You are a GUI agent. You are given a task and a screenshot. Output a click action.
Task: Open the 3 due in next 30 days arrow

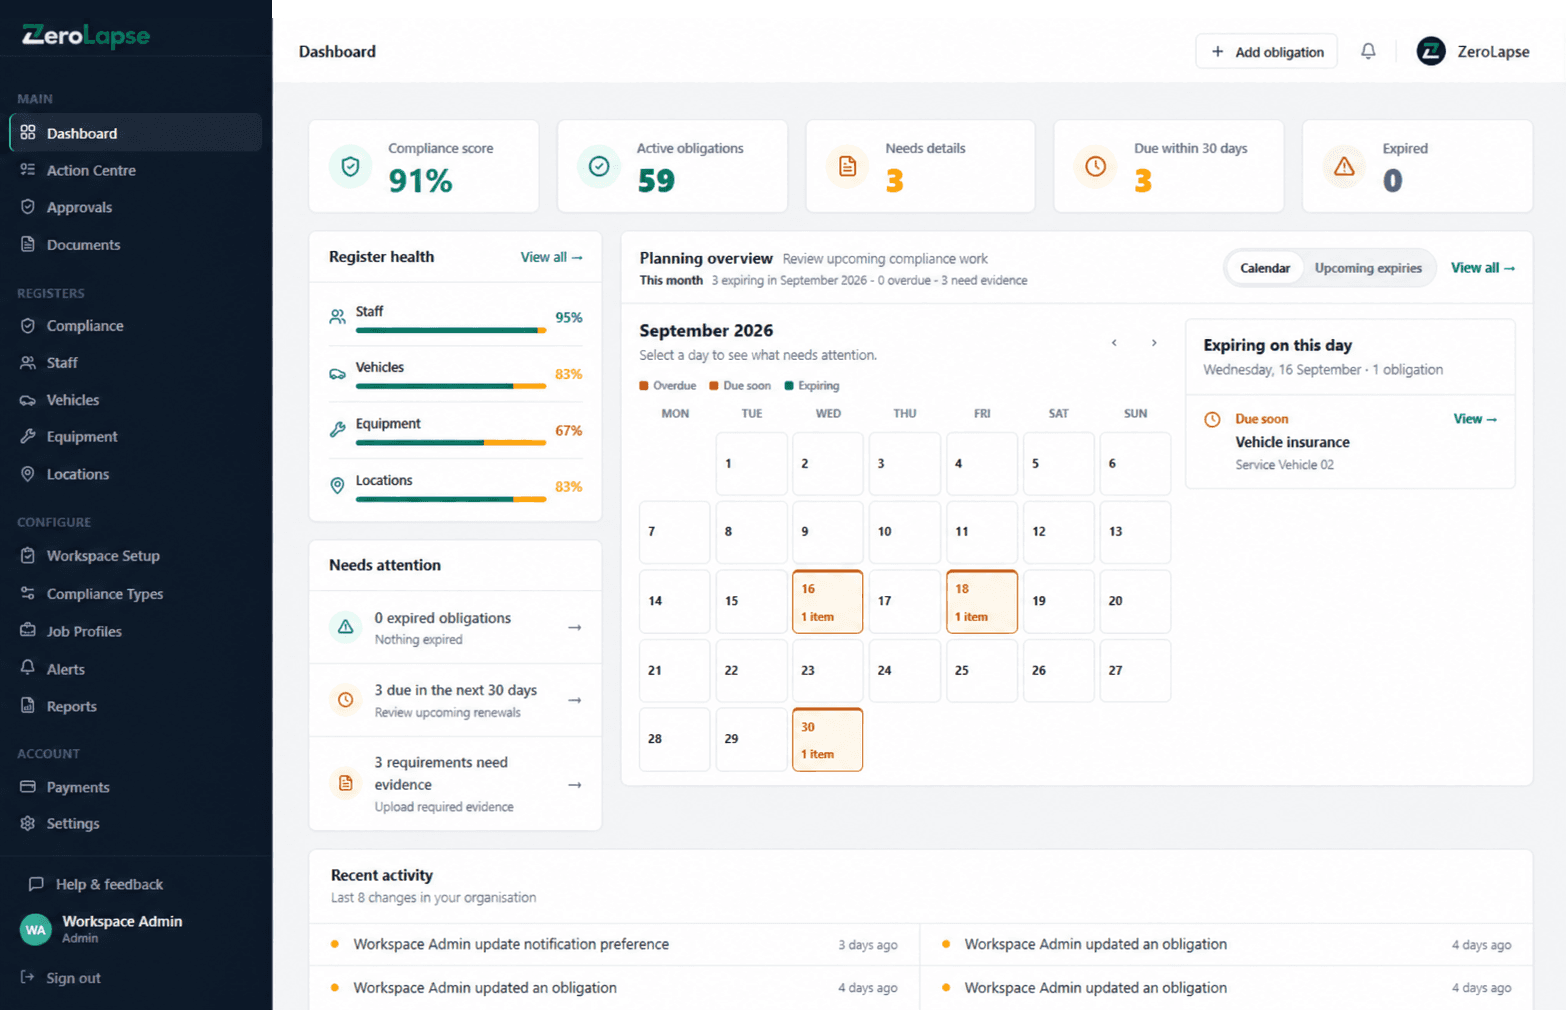click(575, 700)
